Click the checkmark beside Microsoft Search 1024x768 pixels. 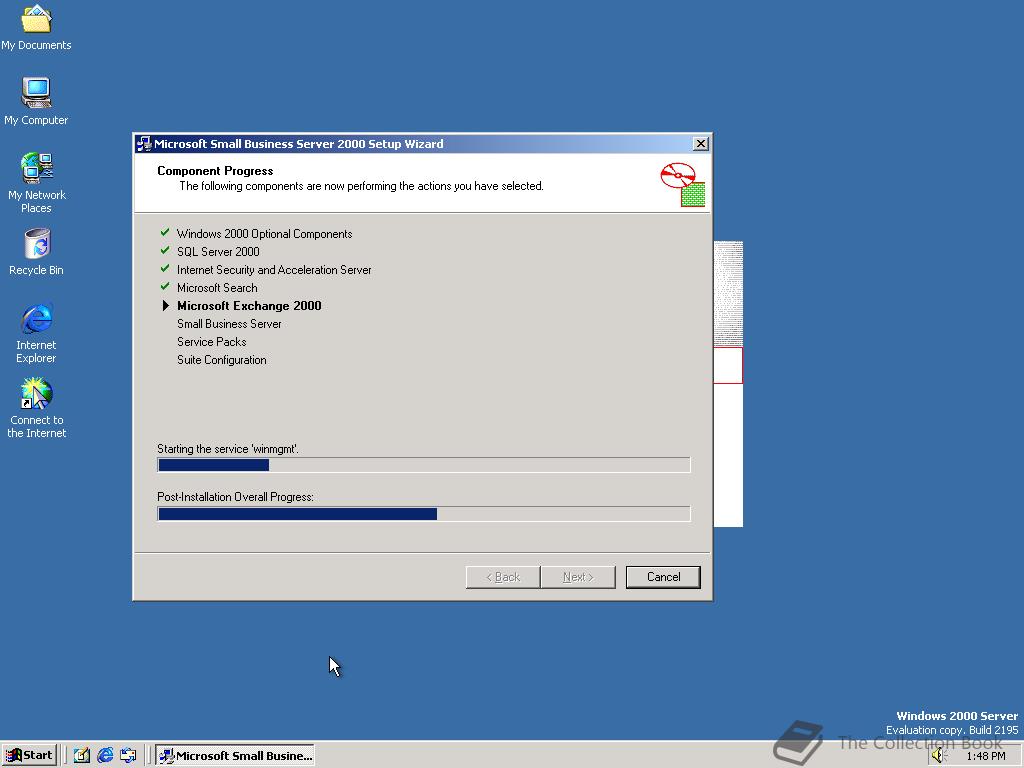coord(165,286)
